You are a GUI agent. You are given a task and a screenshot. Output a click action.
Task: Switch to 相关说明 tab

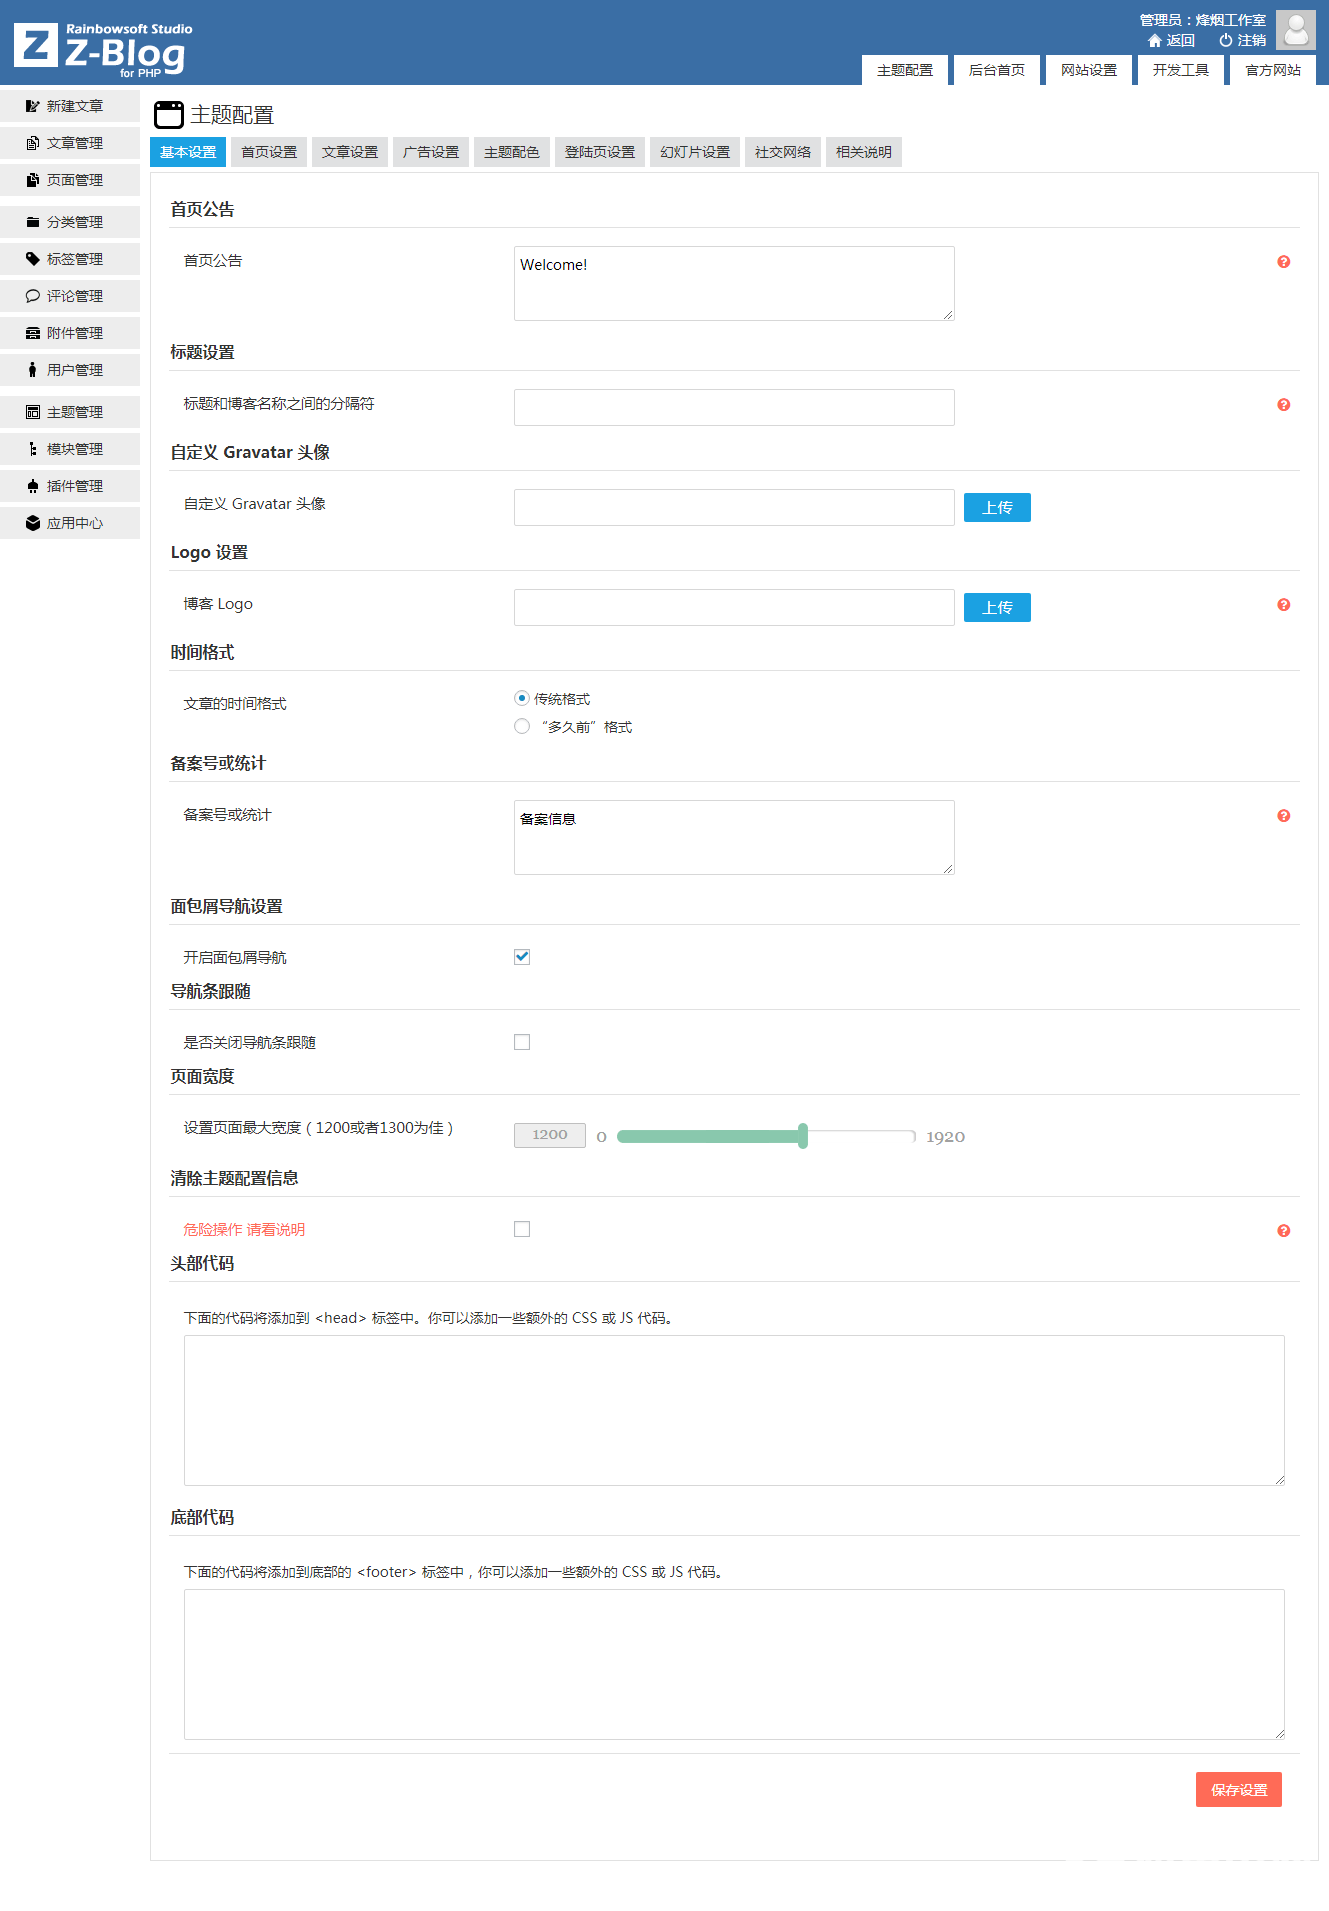pyautogui.click(x=864, y=152)
